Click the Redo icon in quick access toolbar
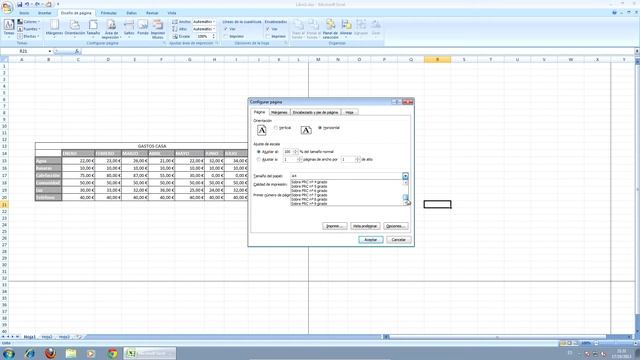 [37, 4]
